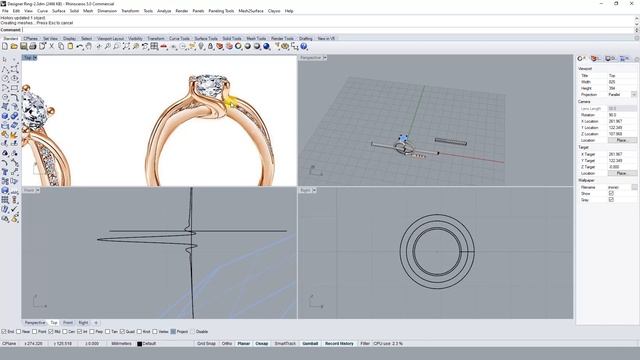
Task: Toggle the Quad osnap checkbox
Action: coord(122,332)
